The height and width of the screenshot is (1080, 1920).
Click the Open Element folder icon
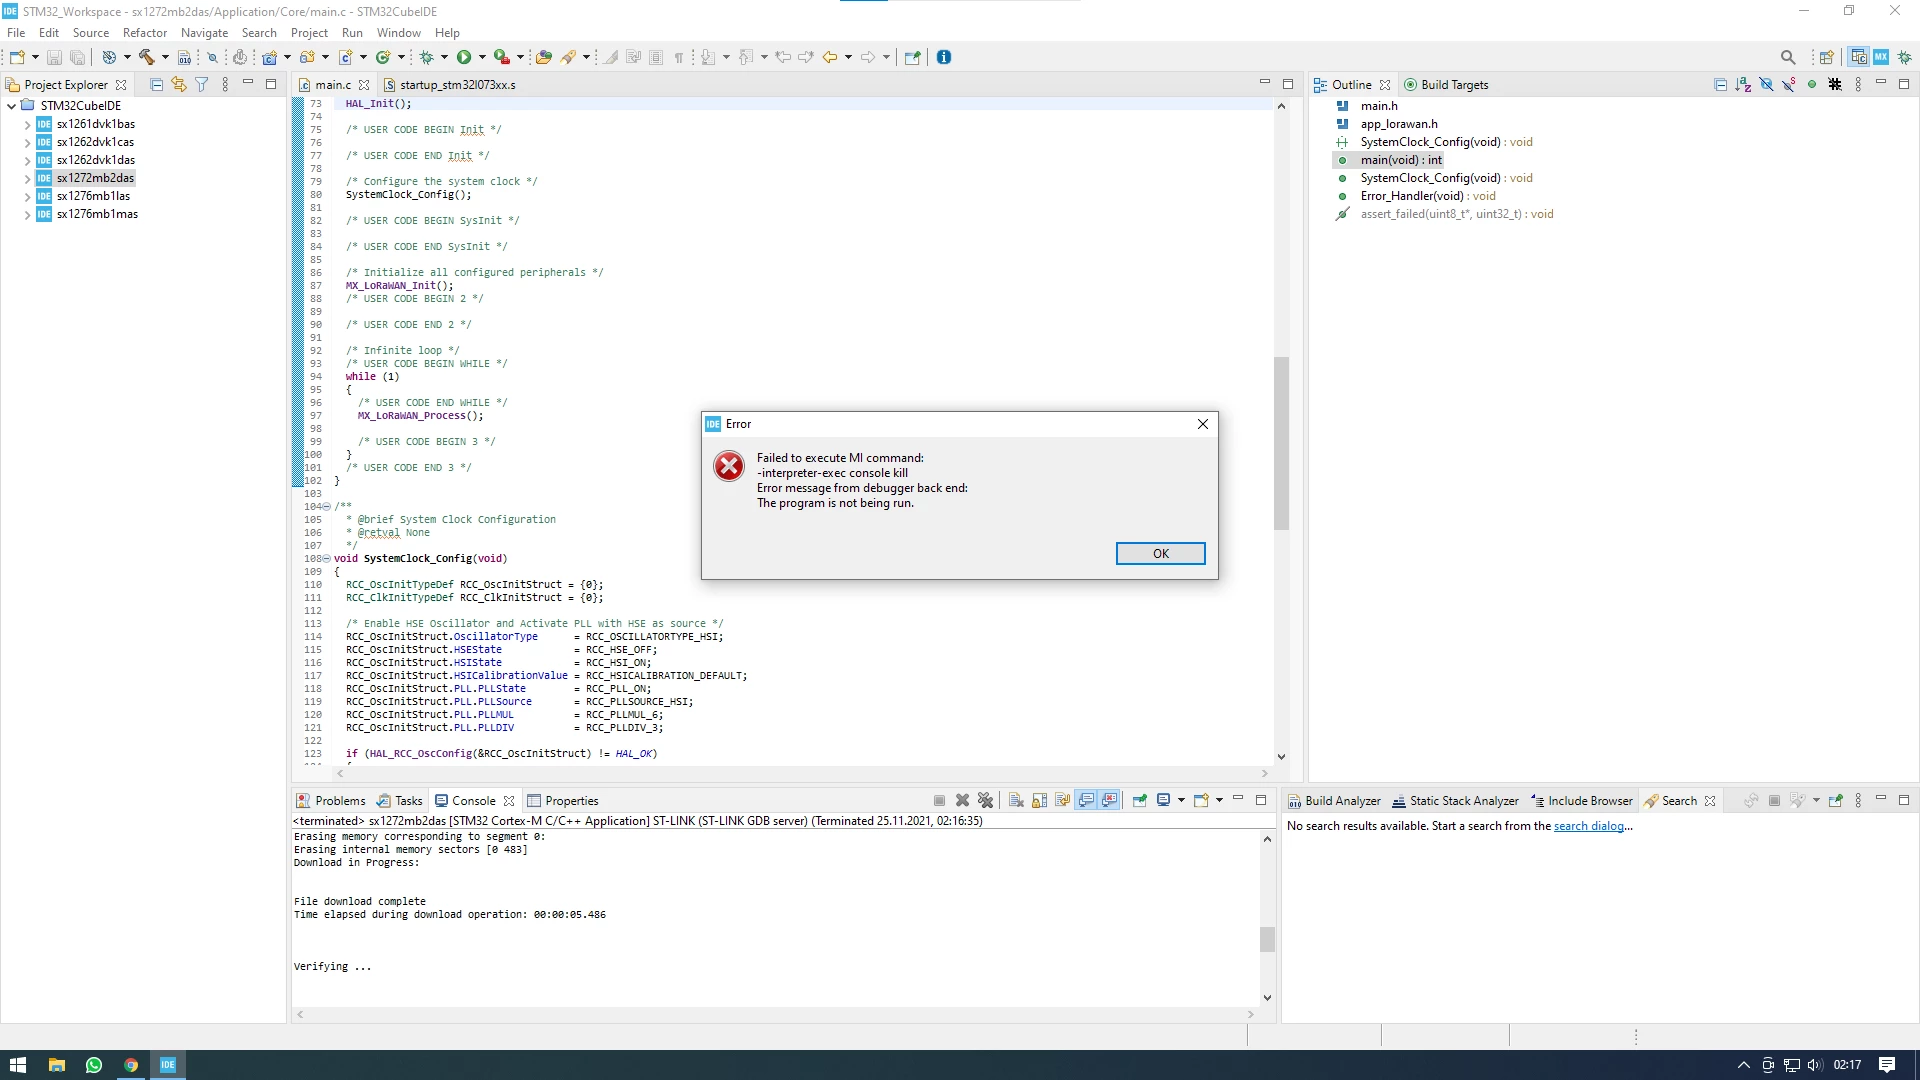[544, 57]
